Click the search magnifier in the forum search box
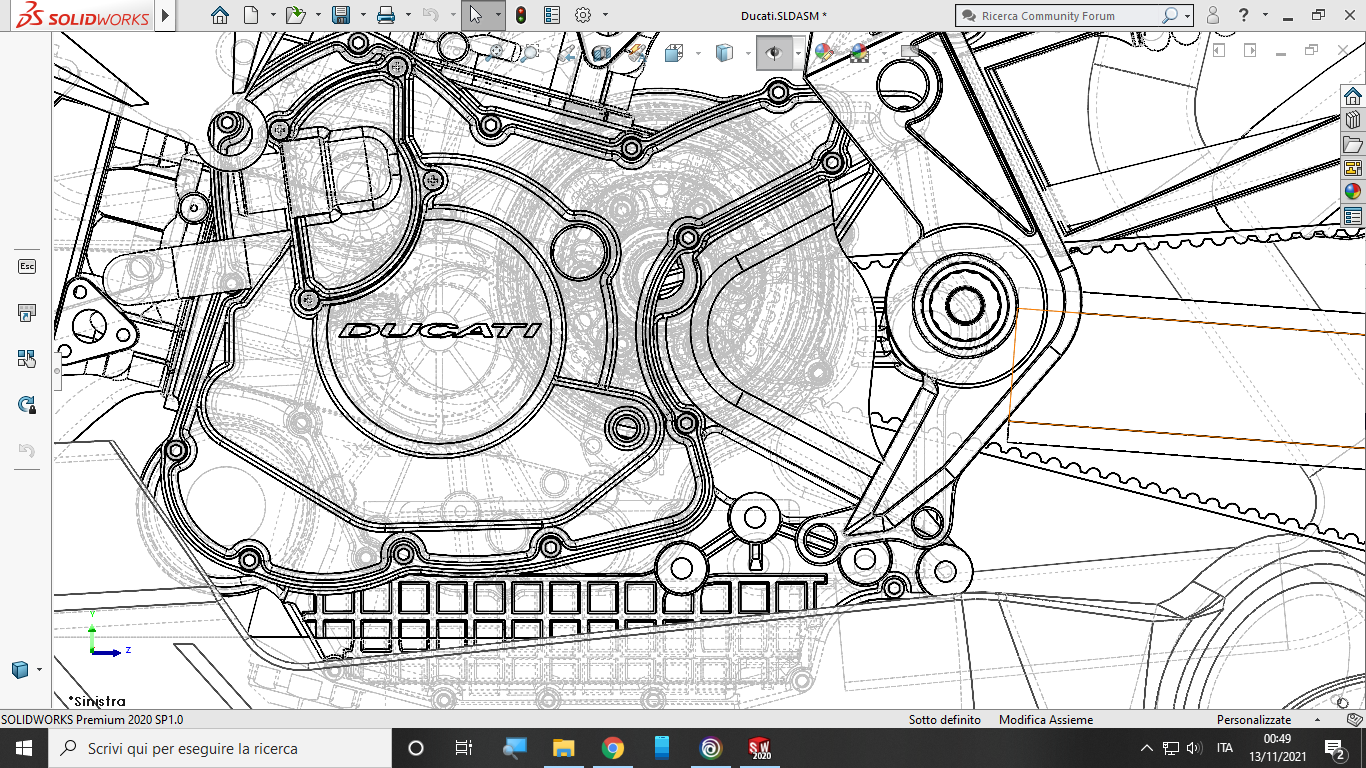 tap(1169, 15)
